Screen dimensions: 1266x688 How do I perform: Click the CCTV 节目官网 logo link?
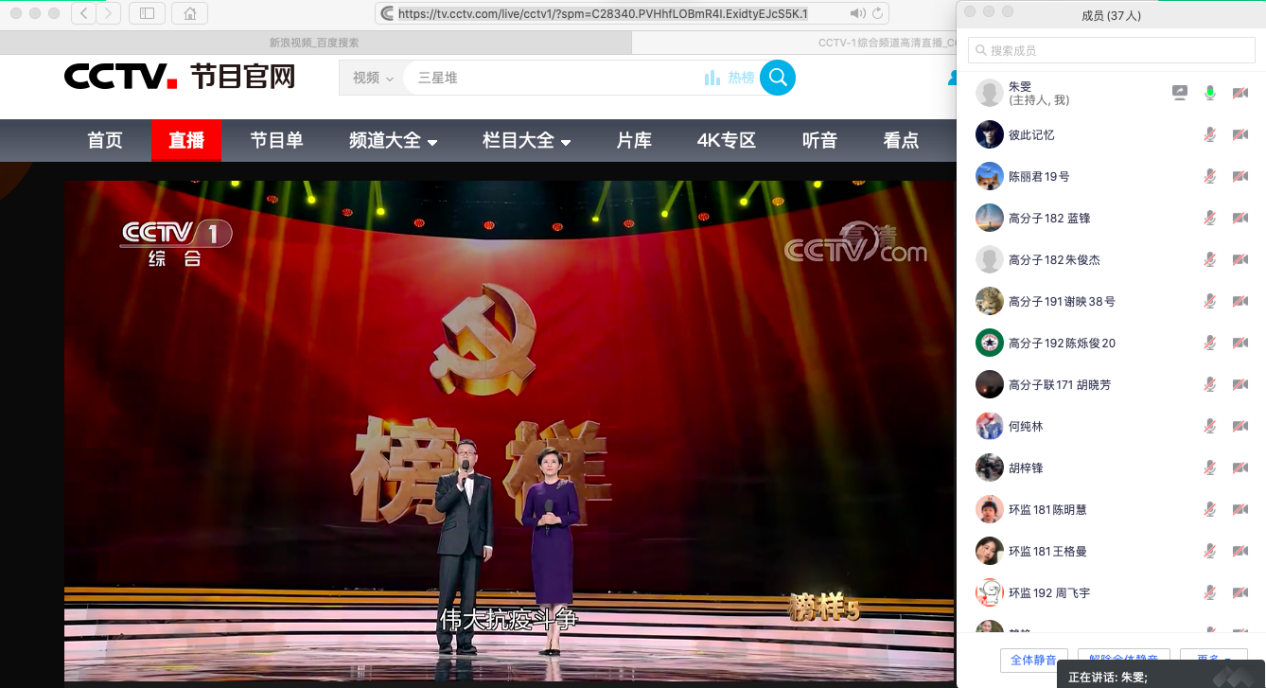tap(180, 77)
